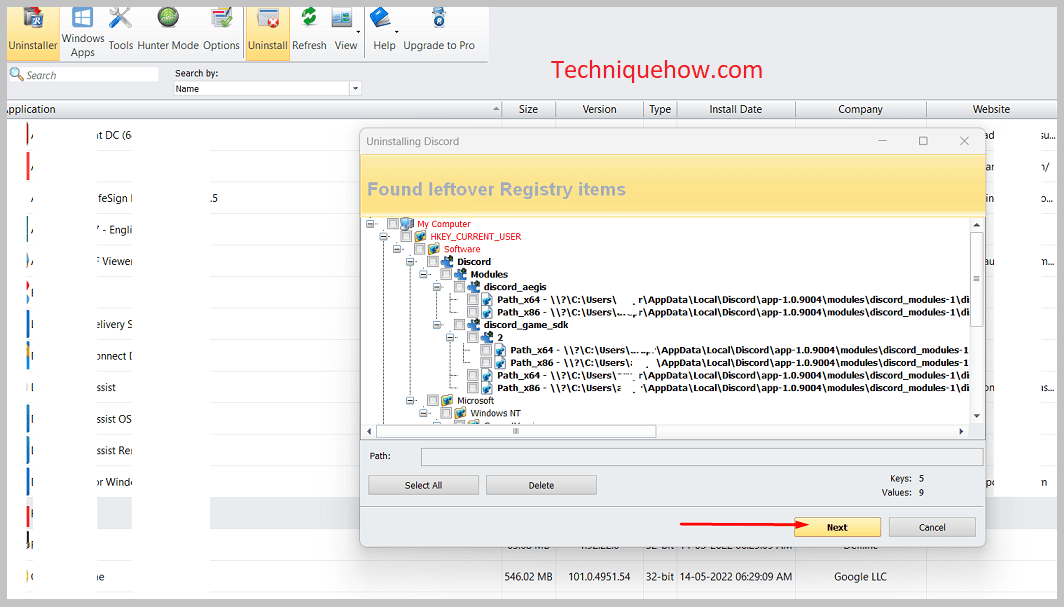Click the Microsoft key icon
This screenshot has height=607, width=1064.
447,400
